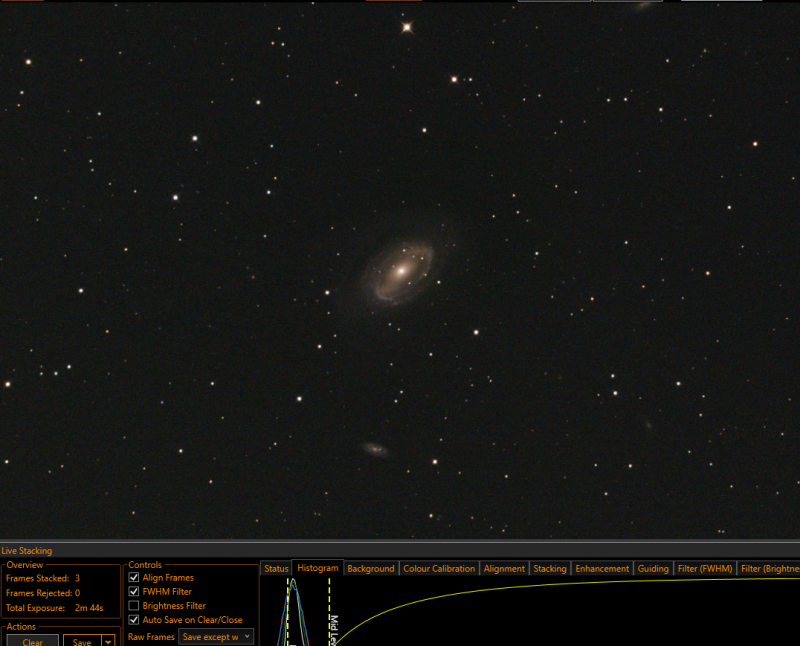Viewport: 800px width, 646px height.
Task: Disable the FWHM Filter checkbox
Action: 134,591
